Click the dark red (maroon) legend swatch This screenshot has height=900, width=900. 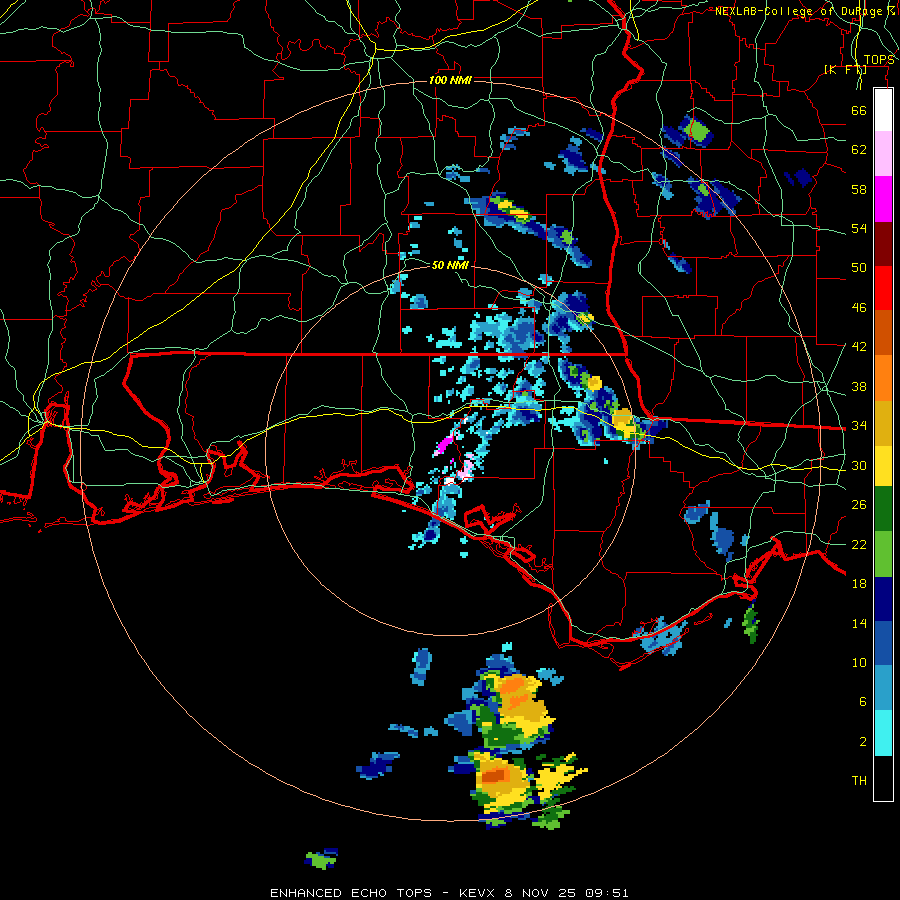[x=883, y=244]
